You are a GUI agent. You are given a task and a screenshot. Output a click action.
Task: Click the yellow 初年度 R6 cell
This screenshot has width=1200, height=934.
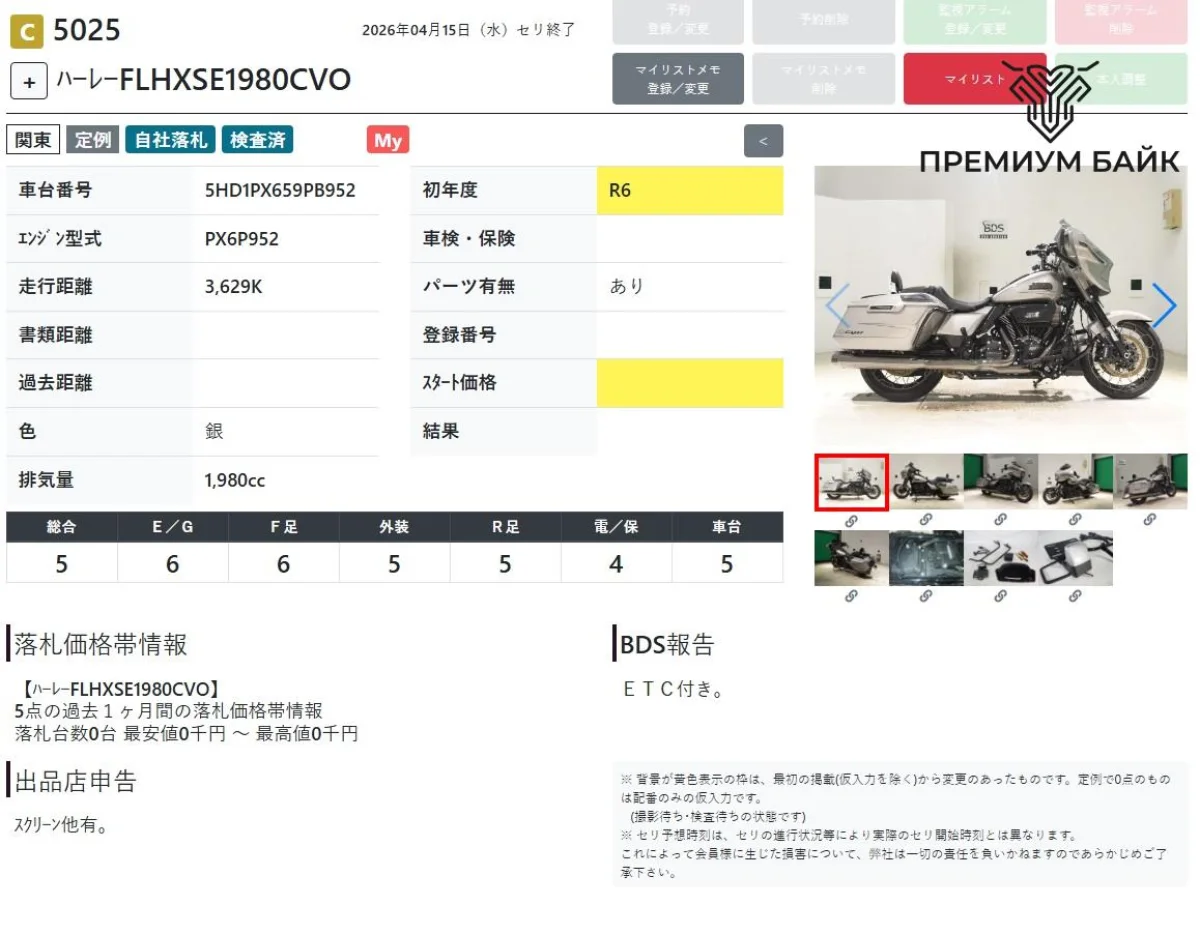tap(690, 190)
